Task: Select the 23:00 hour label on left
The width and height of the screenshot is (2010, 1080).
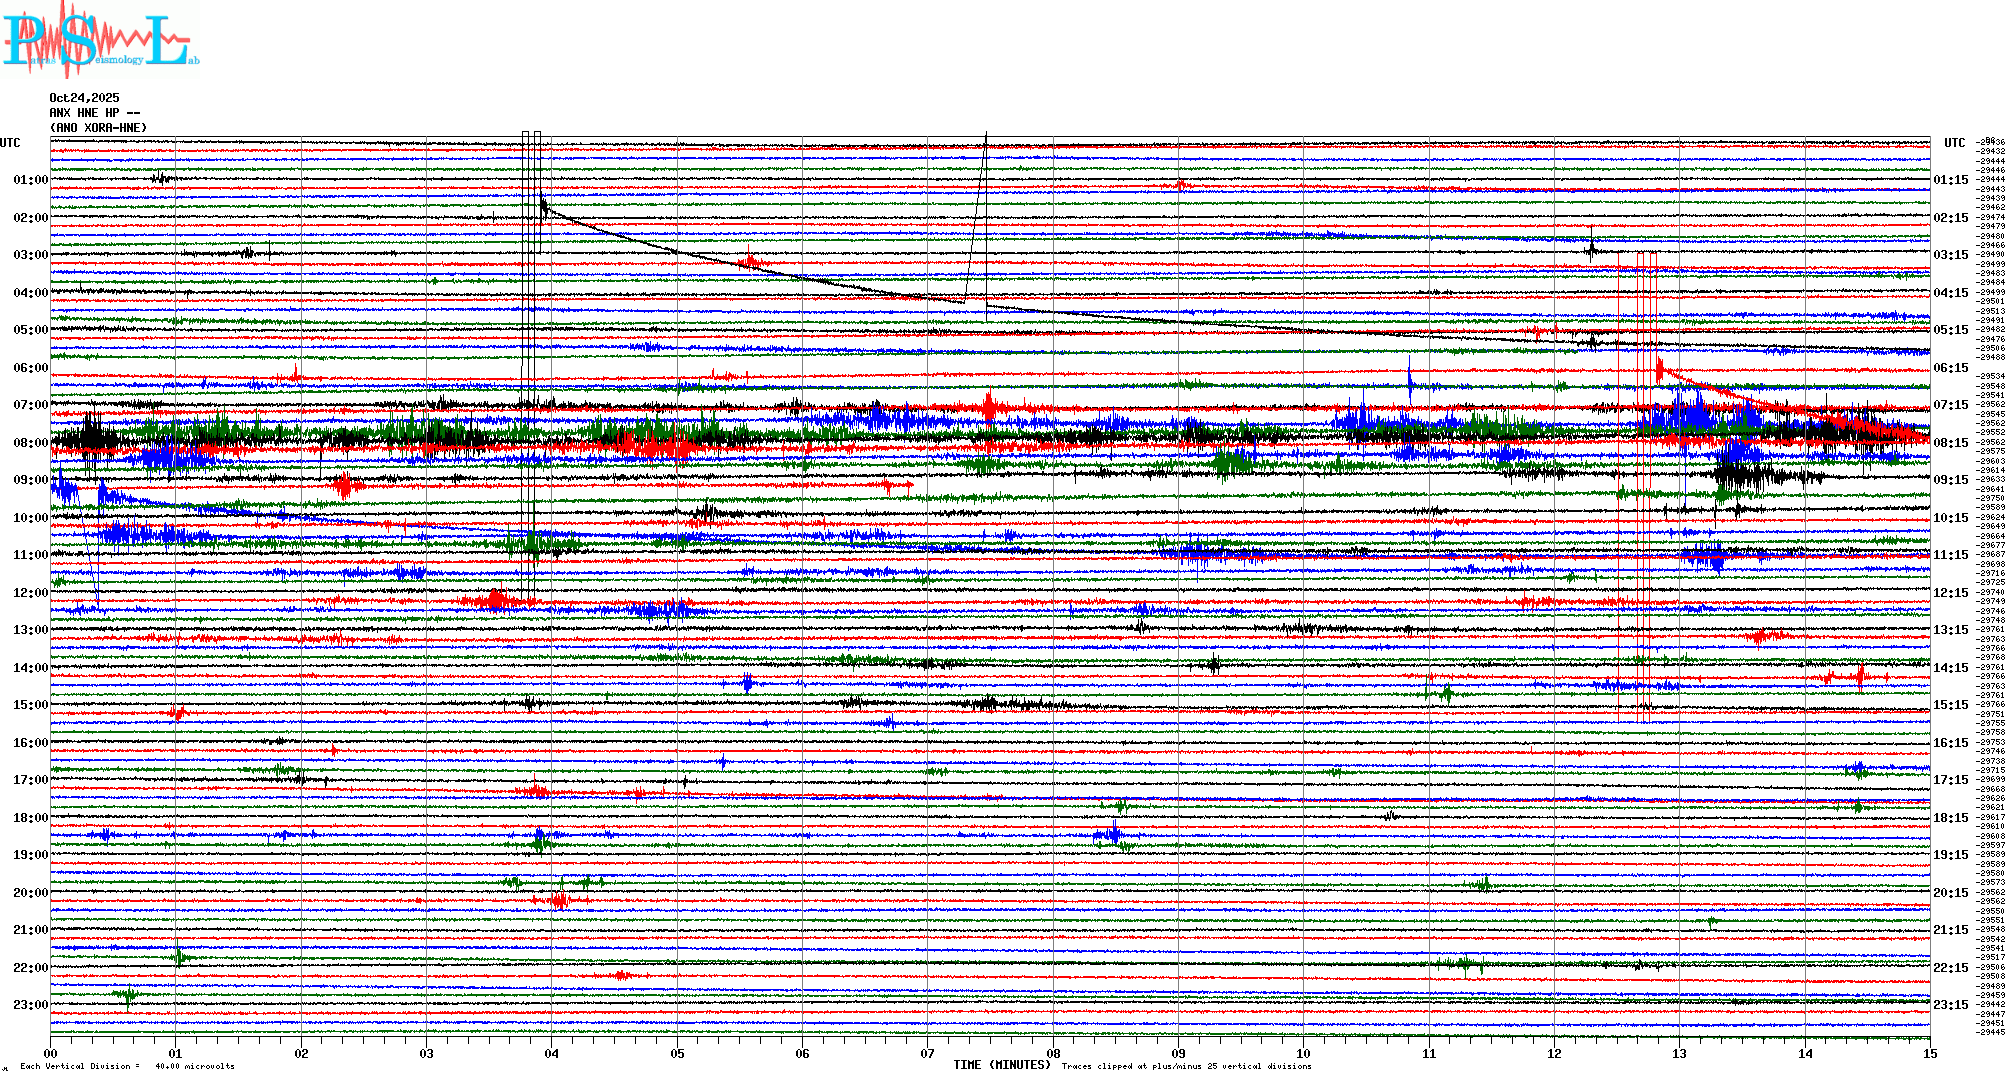Action: tap(30, 1005)
